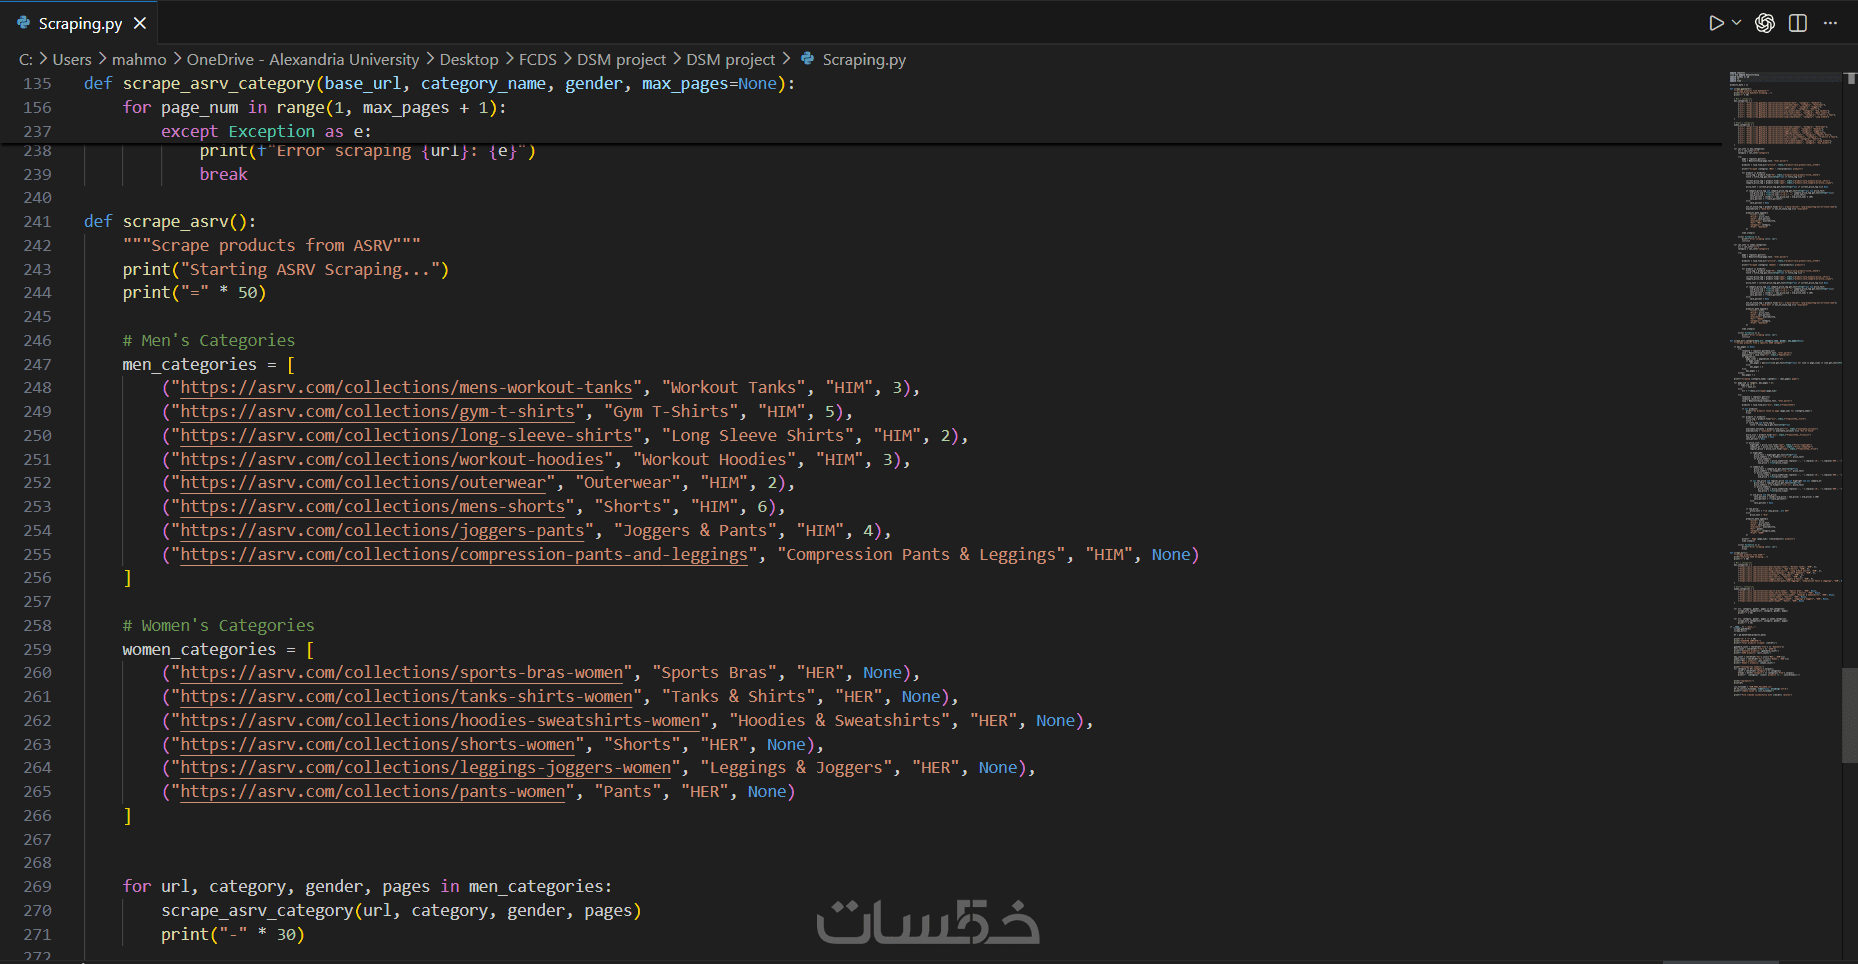Click line number 247 in the gutter
Screen dimensions: 1858x964
[37, 365]
